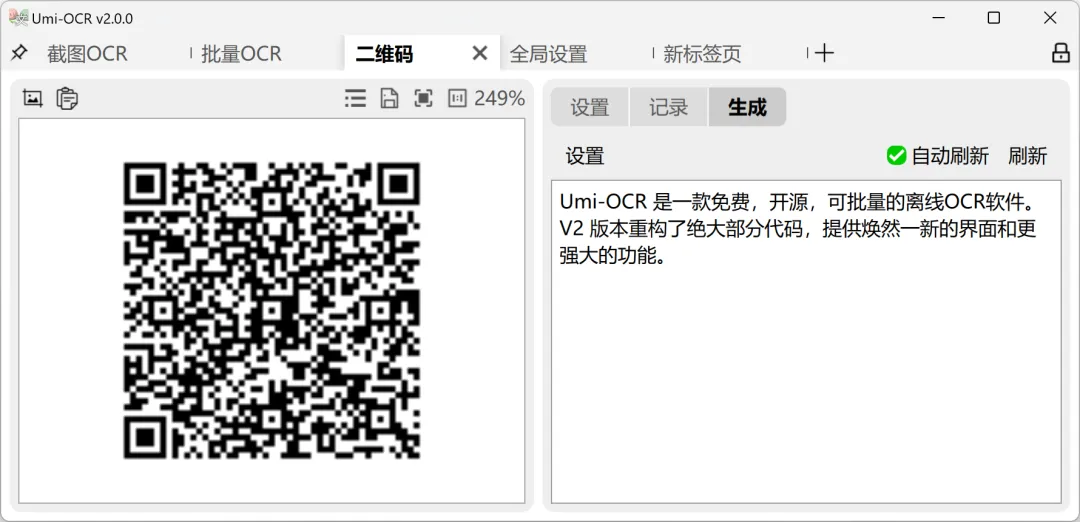Select the 生成 panel tab
This screenshot has height=522, width=1080.
(747, 107)
